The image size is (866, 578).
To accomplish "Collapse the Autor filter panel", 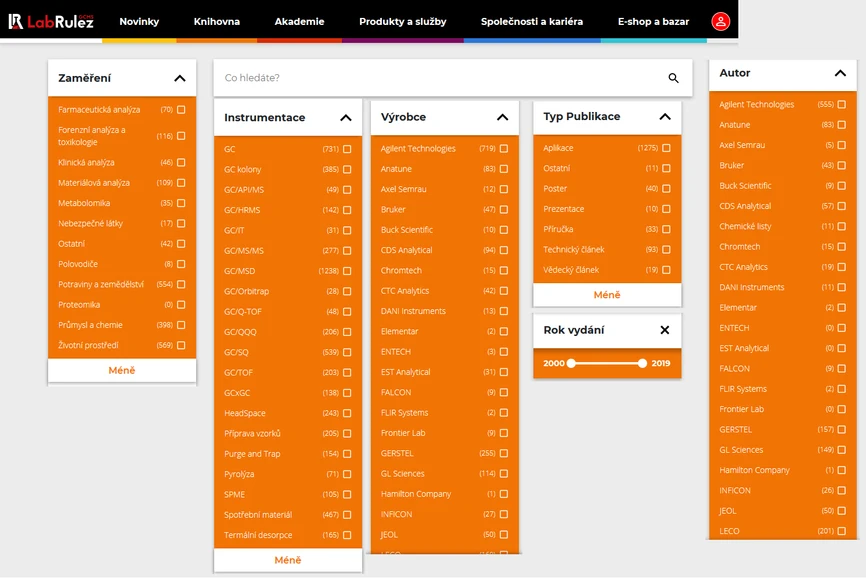I will 840,73.
